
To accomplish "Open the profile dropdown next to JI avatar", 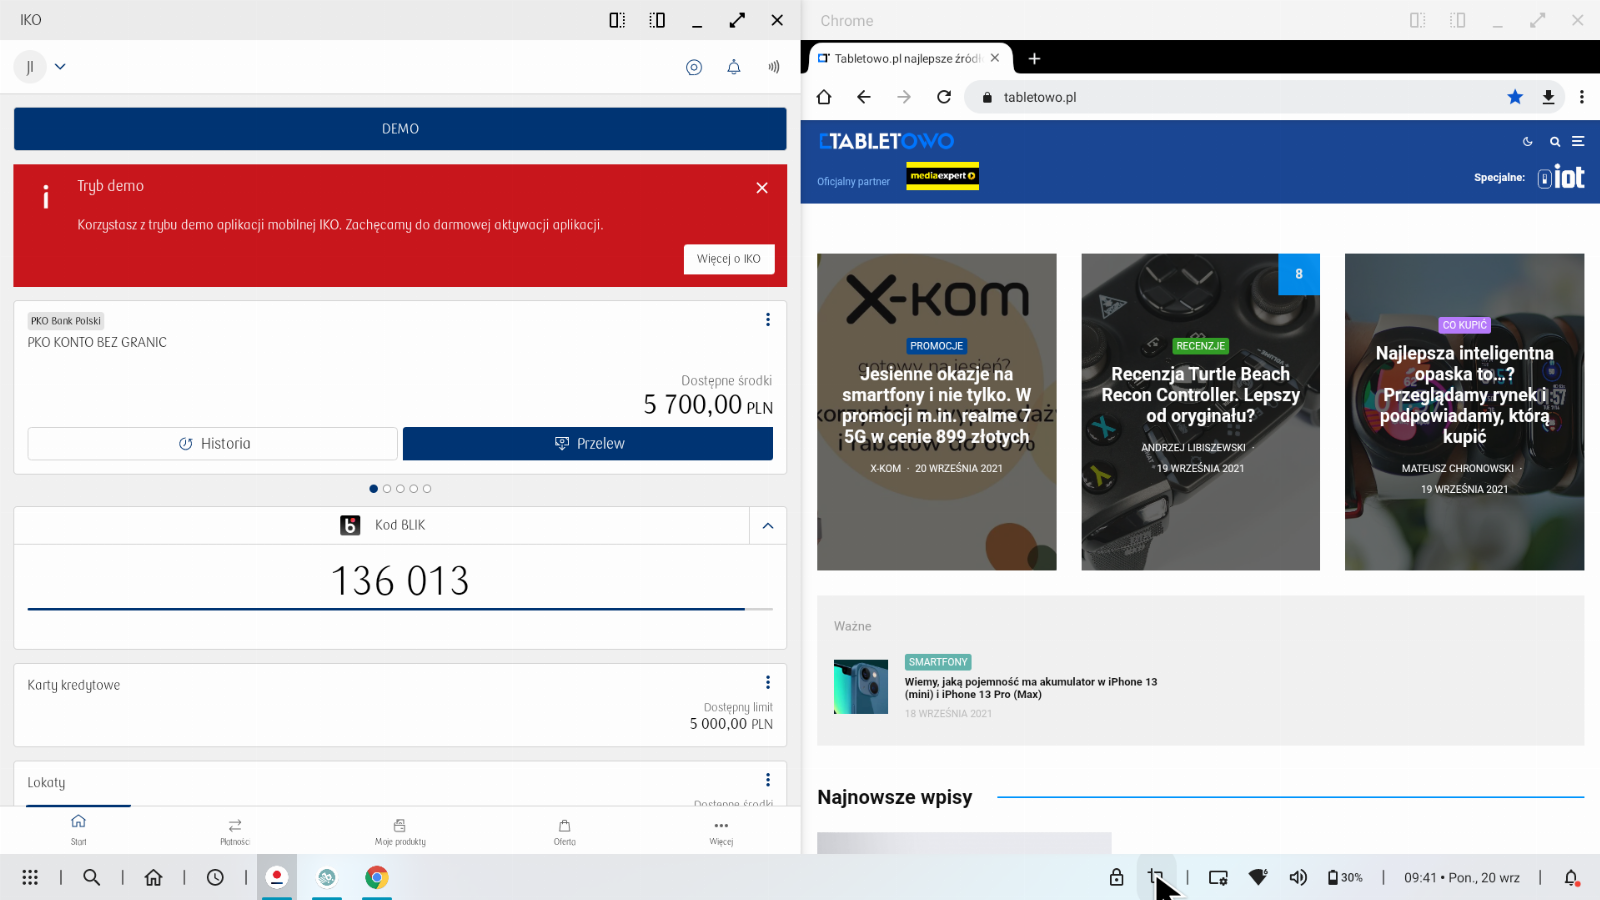I will (x=60, y=67).
